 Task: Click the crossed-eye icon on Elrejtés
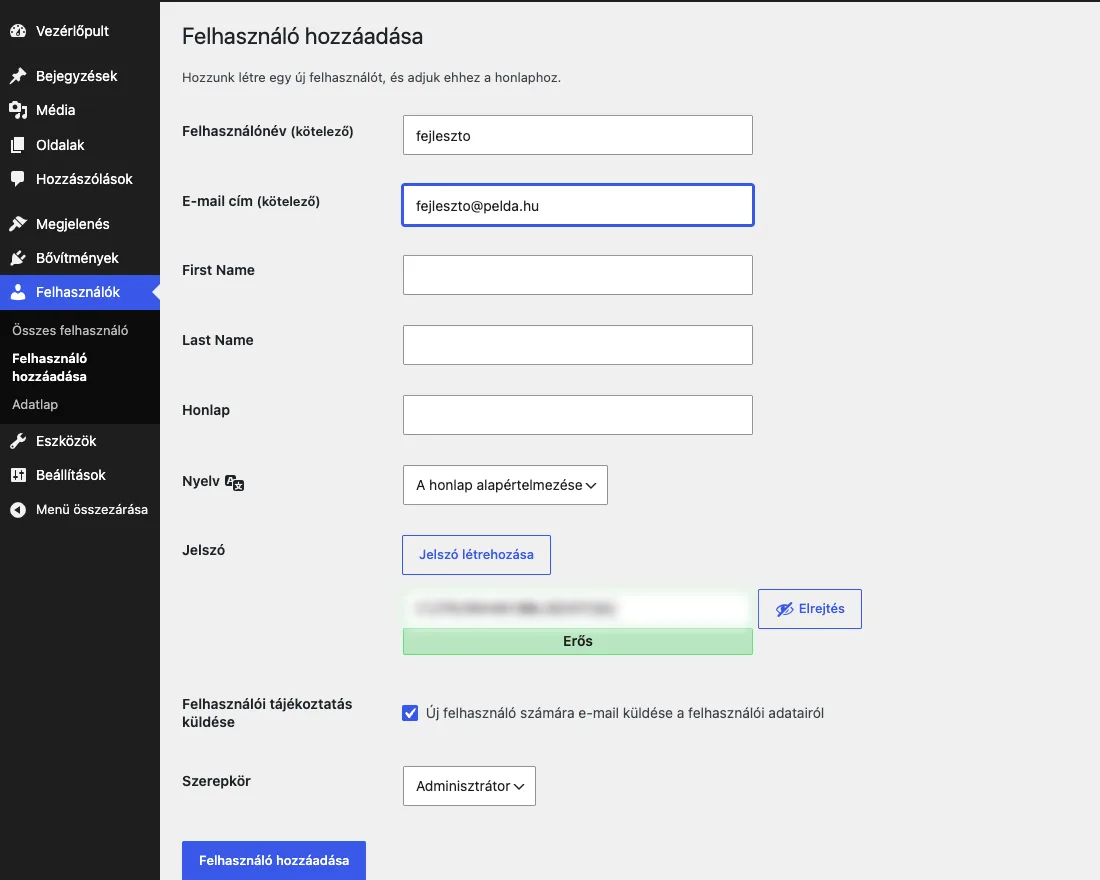(784, 609)
